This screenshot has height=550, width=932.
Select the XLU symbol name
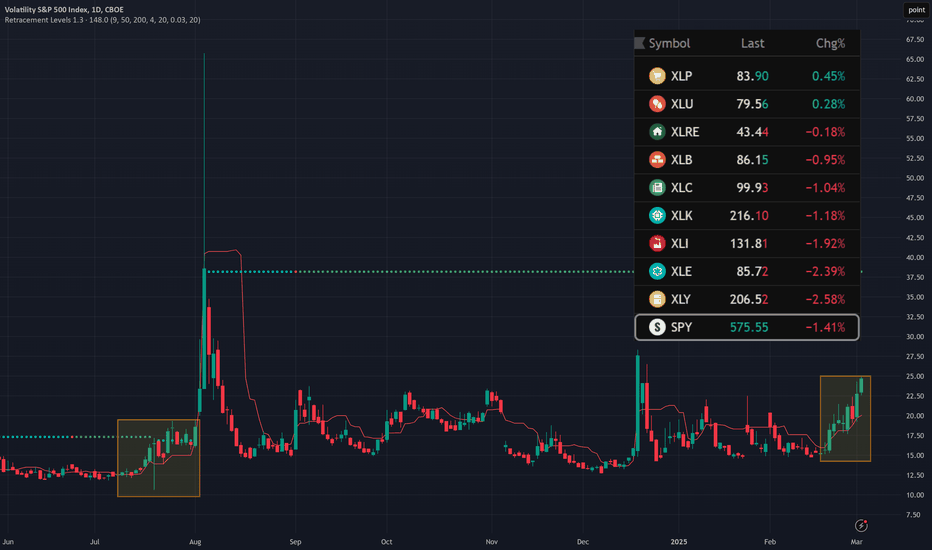click(682, 104)
